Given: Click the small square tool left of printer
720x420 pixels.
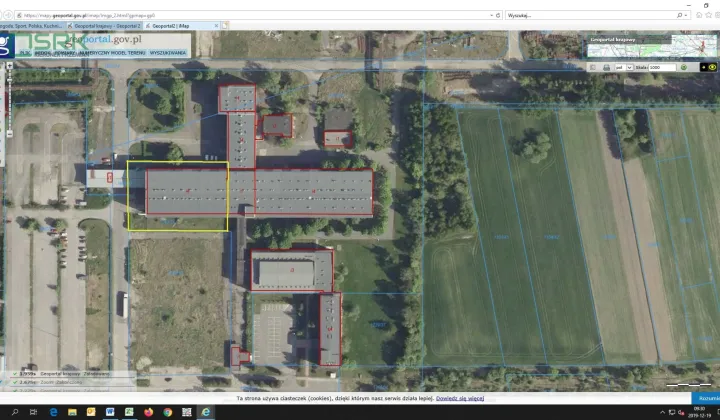Looking at the screenshot, I should 593,67.
